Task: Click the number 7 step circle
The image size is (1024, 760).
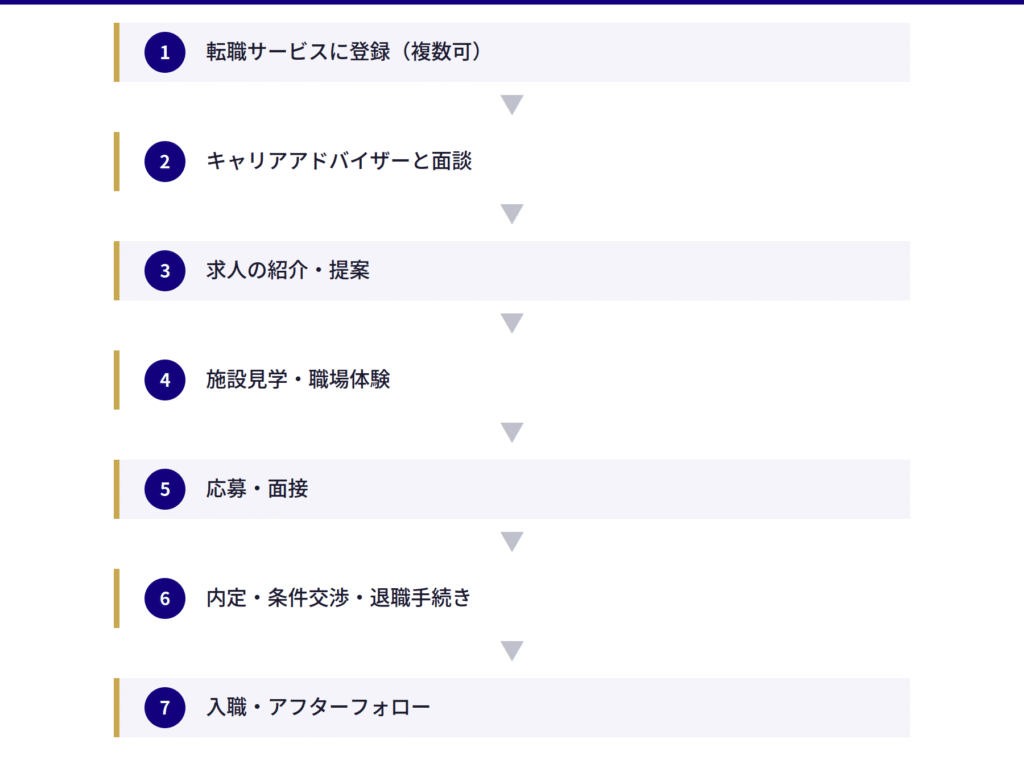Action: coord(165,708)
